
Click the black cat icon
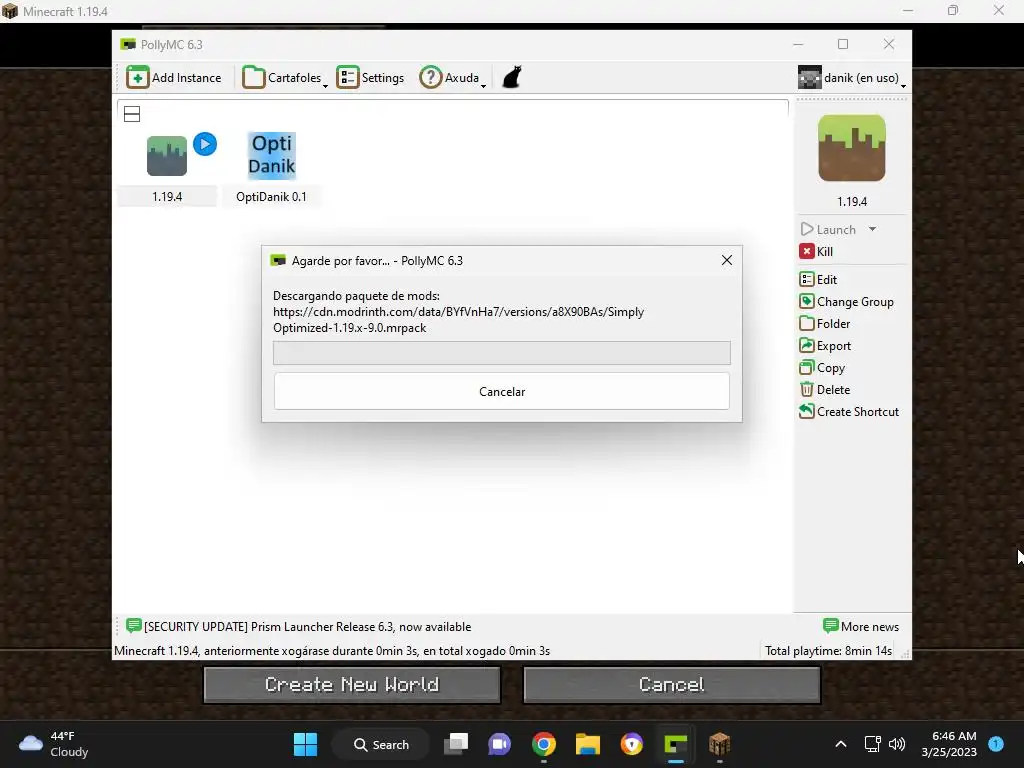pyautogui.click(x=512, y=77)
